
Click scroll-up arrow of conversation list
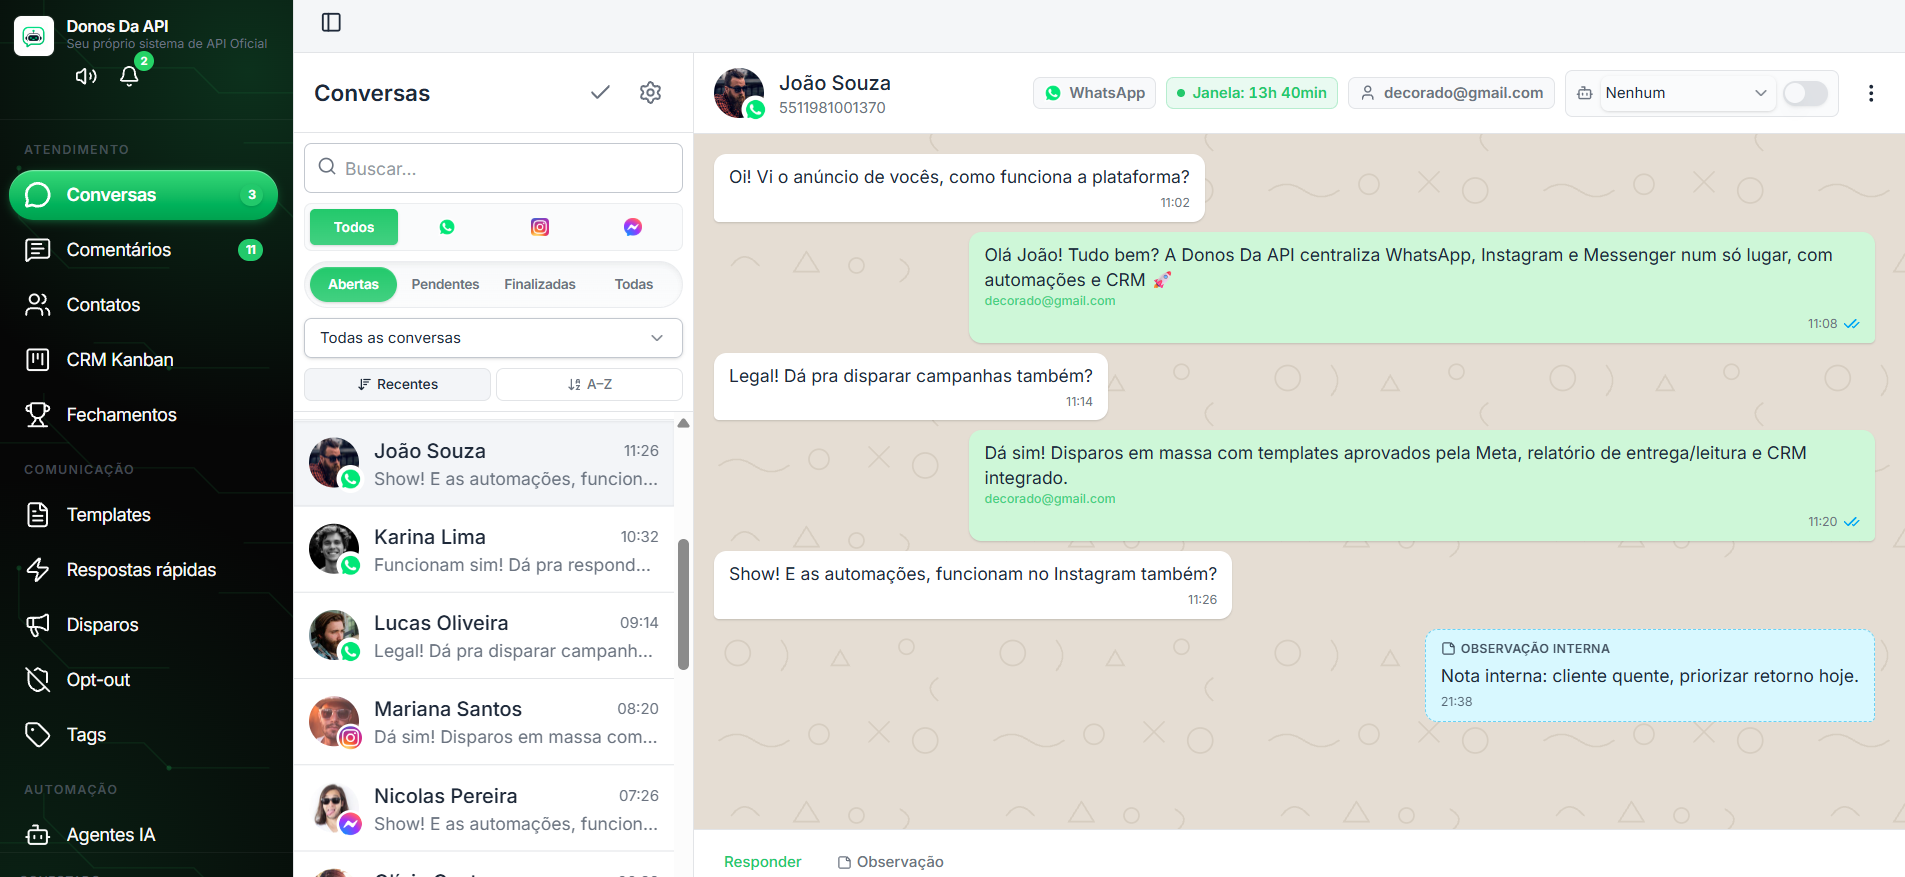coord(683,423)
